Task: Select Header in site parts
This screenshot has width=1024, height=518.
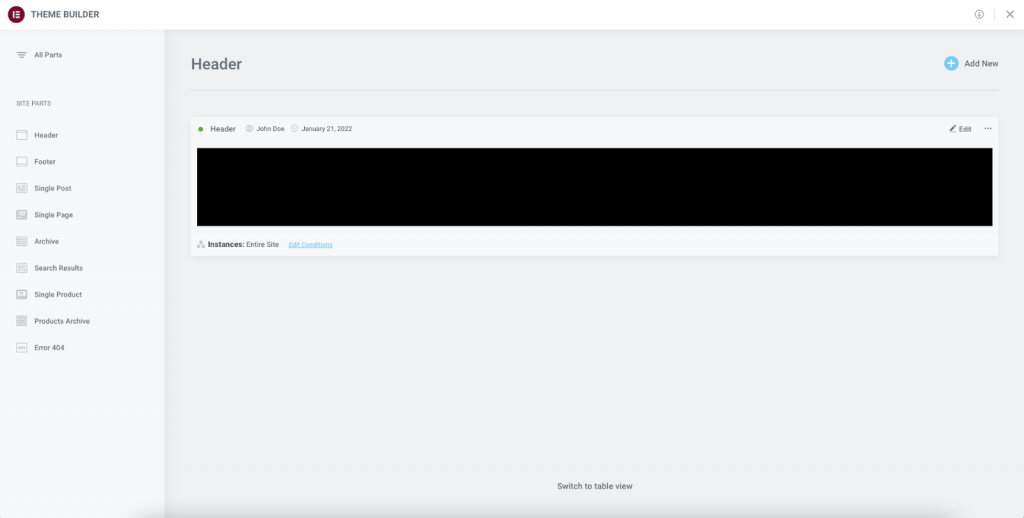Action: 45,135
